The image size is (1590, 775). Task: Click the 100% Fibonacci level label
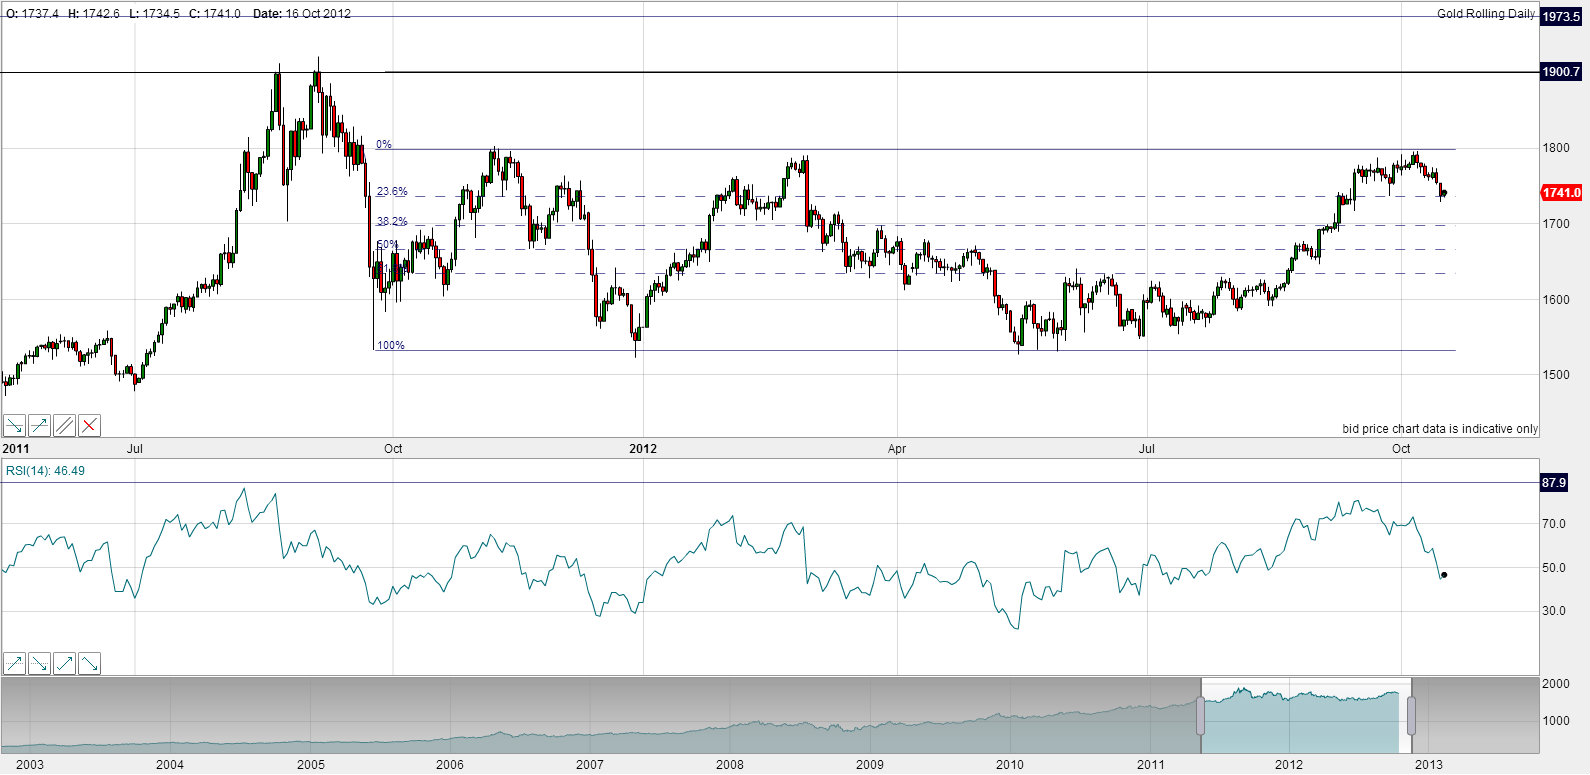tap(391, 346)
